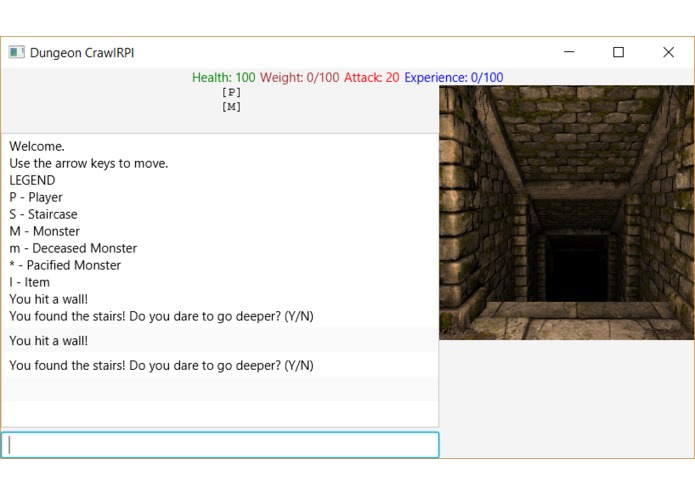Screen dimensions: 695x494
Task: Click the Dungeon CrawlRPI window icon
Action: 16,52
